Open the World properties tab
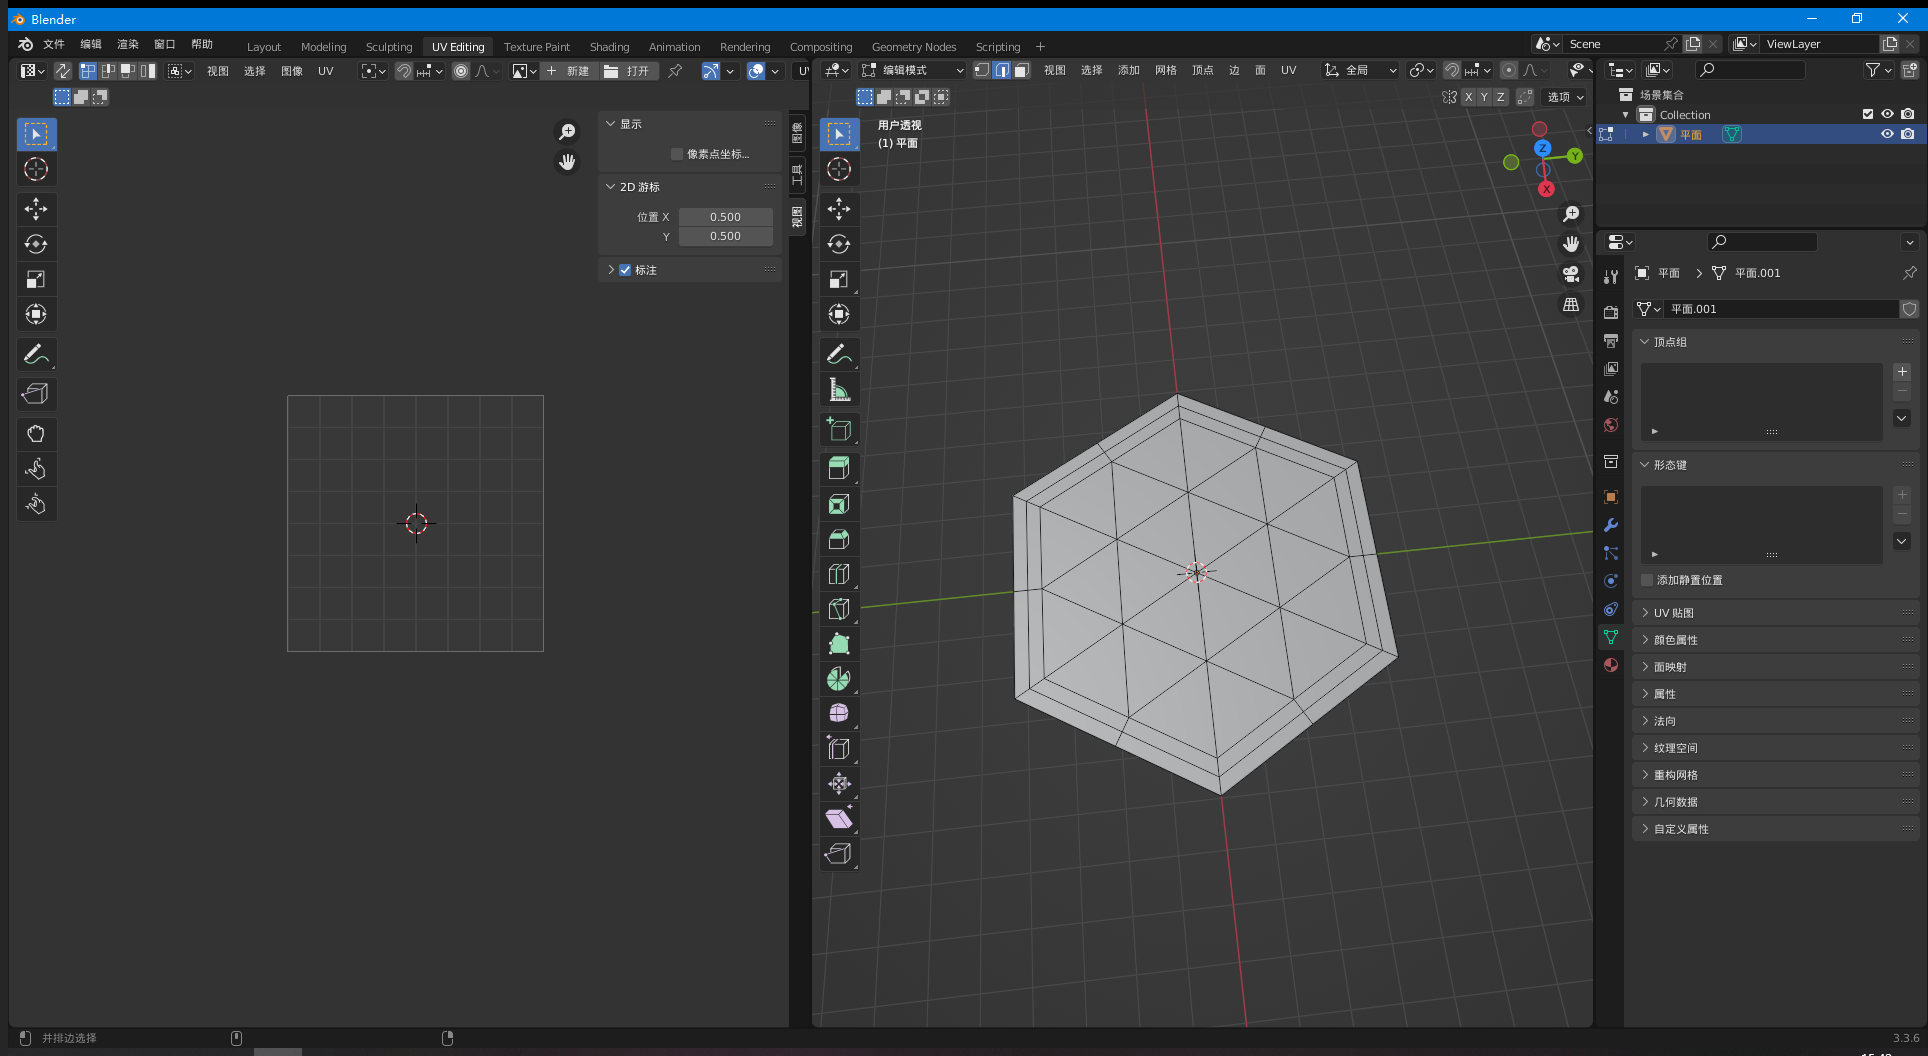 pos(1610,425)
